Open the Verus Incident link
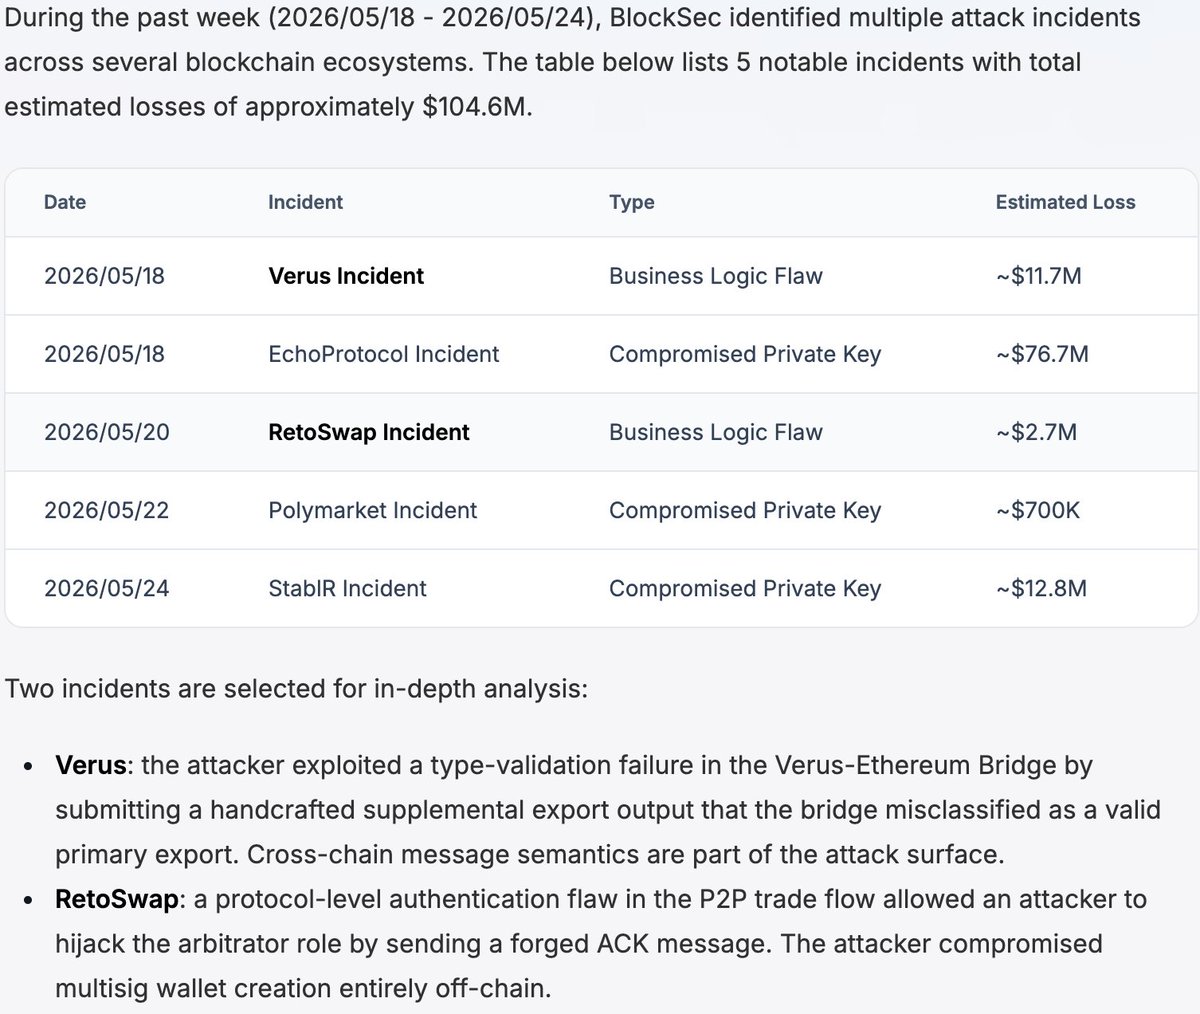This screenshot has height=1014, width=1200. click(x=346, y=276)
